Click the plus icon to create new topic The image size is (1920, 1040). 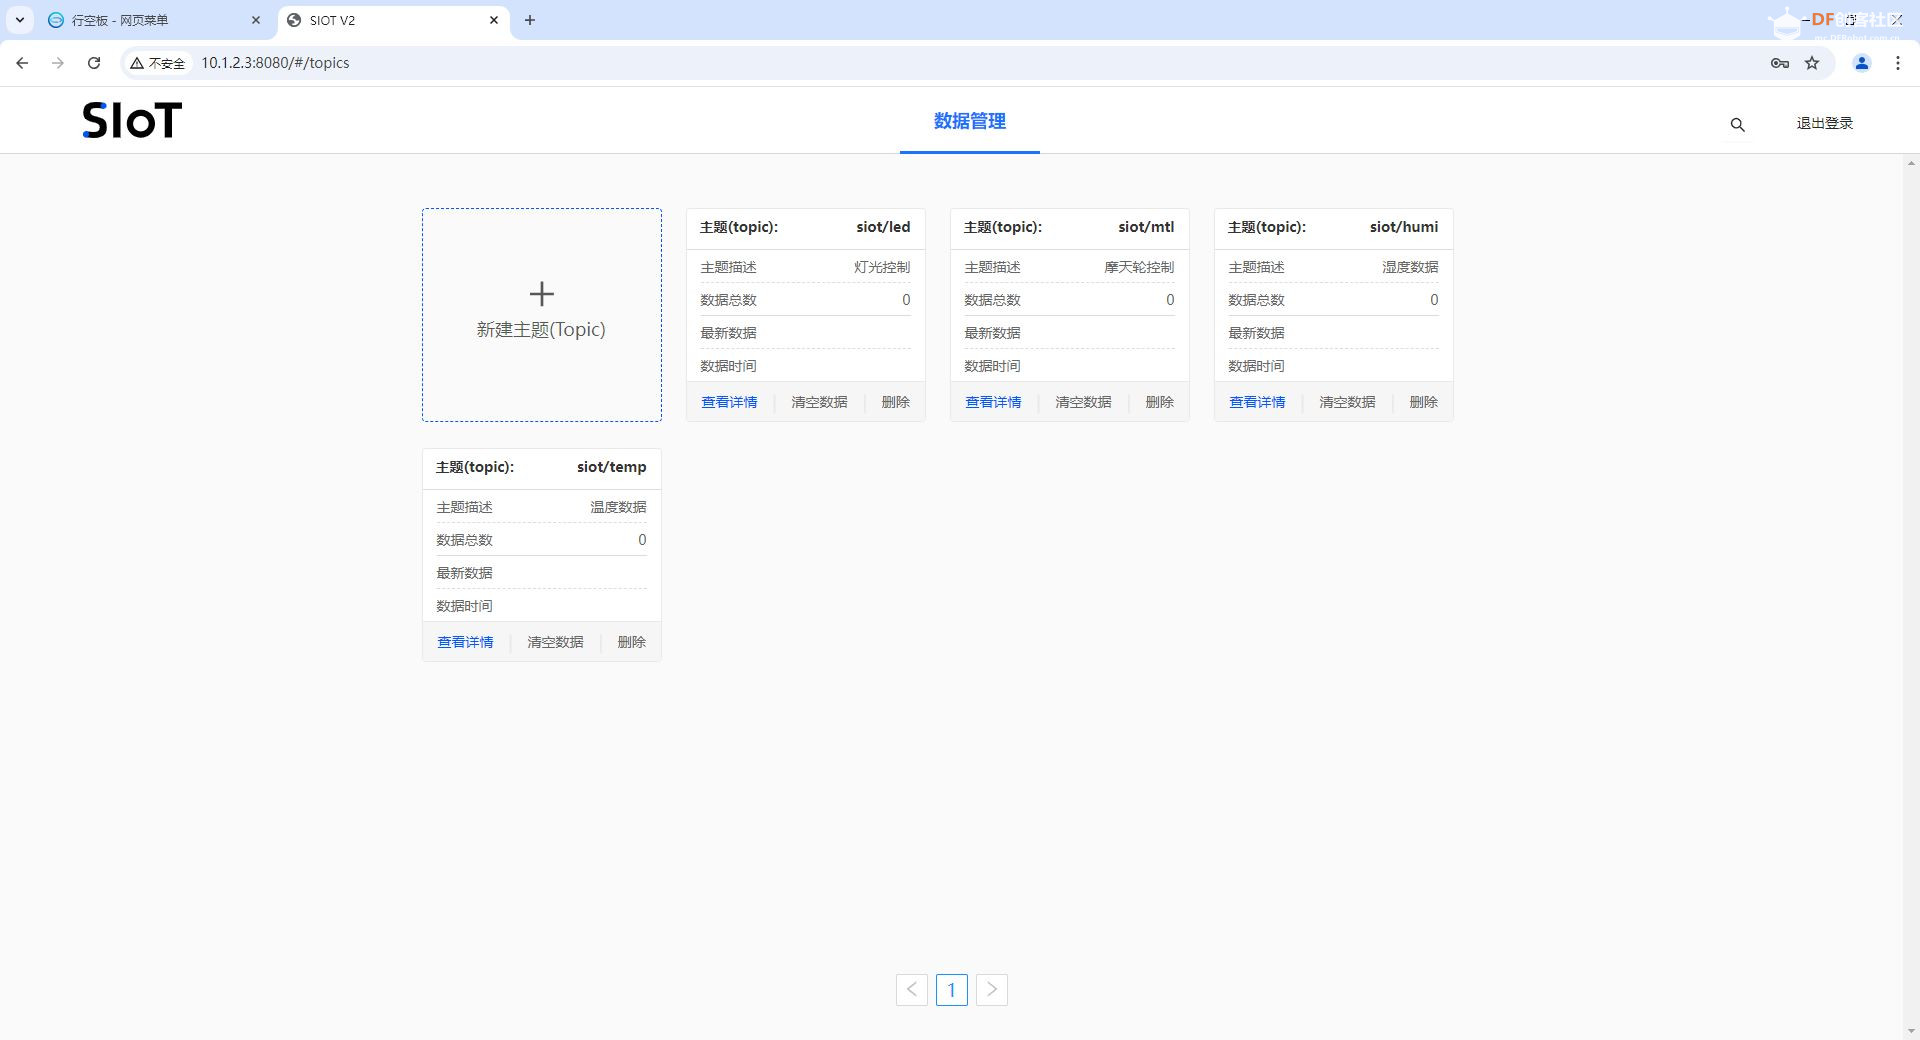tap(541, 293)
